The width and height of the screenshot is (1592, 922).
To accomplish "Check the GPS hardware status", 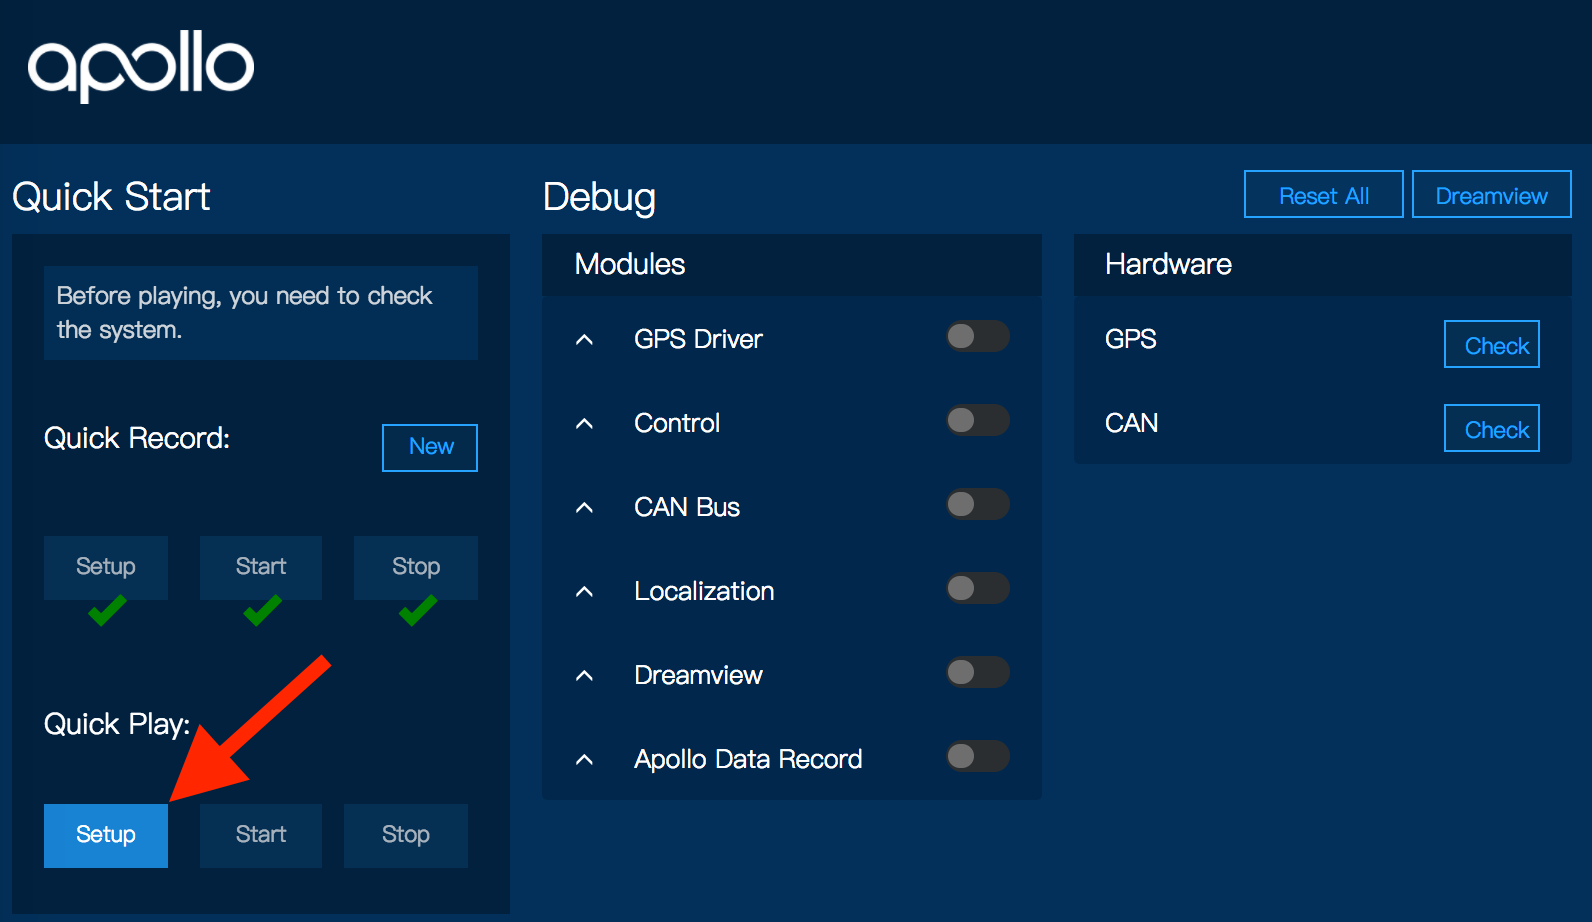I will [1491, 345].
